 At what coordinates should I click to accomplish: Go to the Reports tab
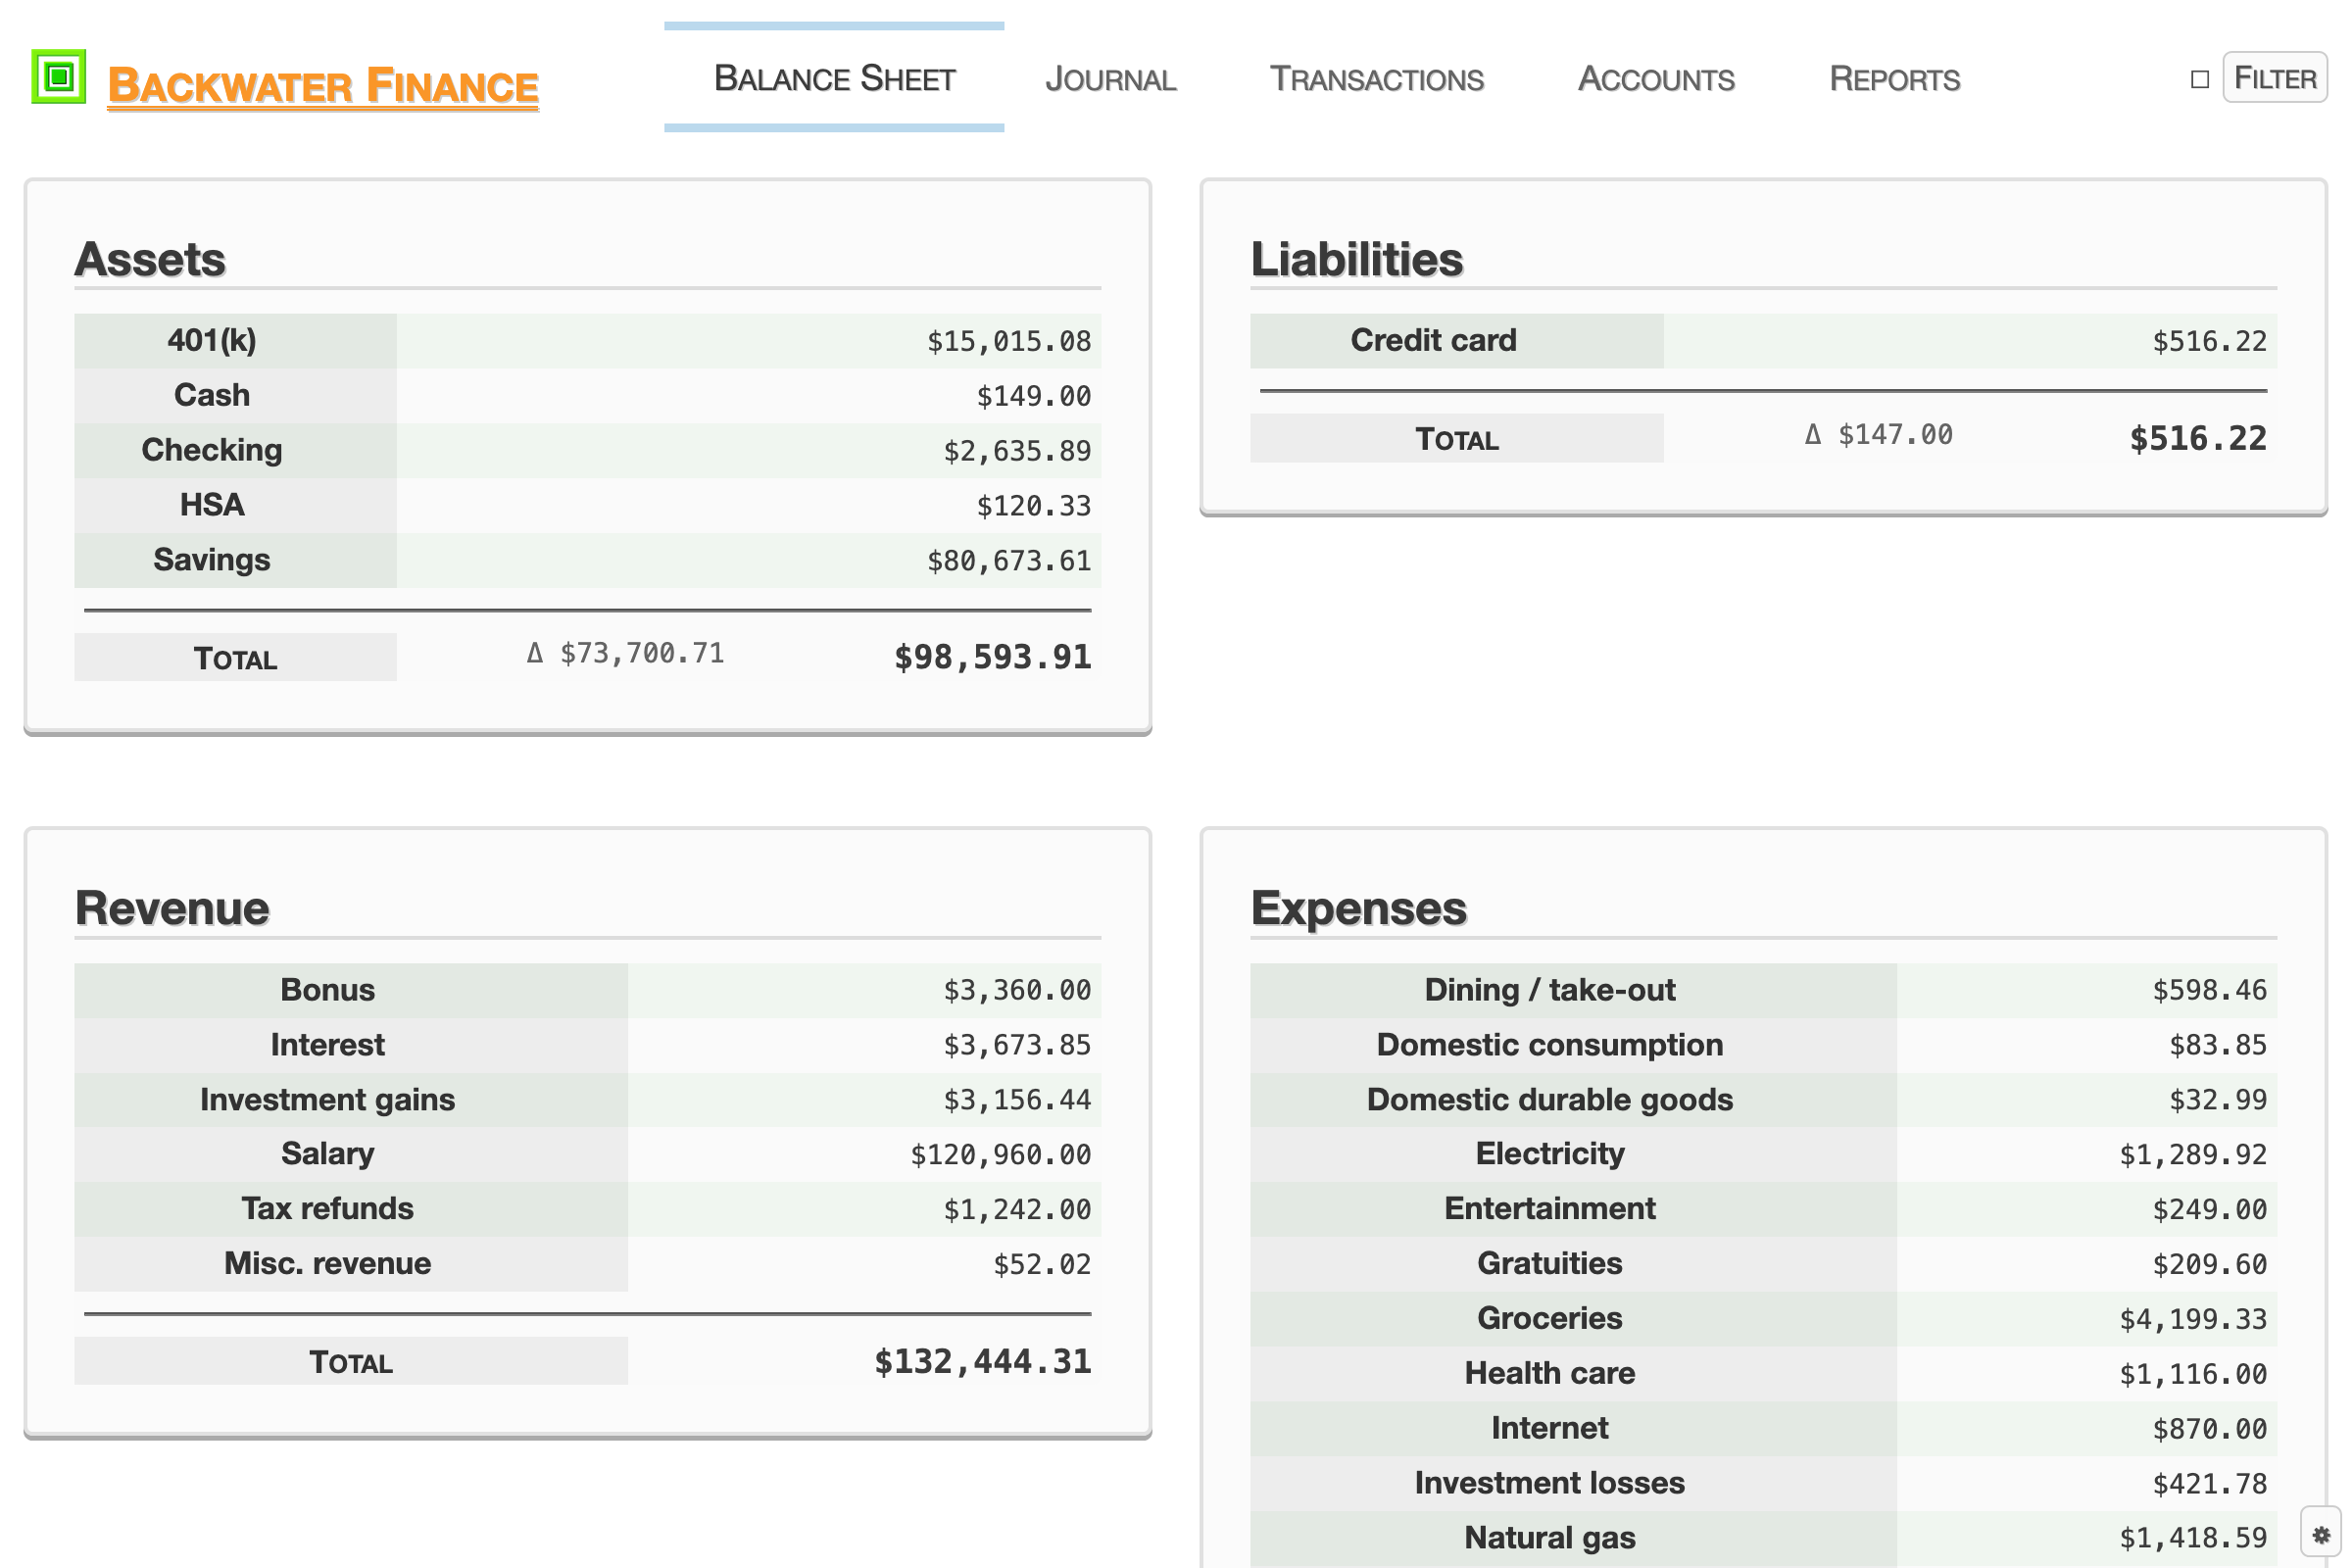tap(1894, 79)
